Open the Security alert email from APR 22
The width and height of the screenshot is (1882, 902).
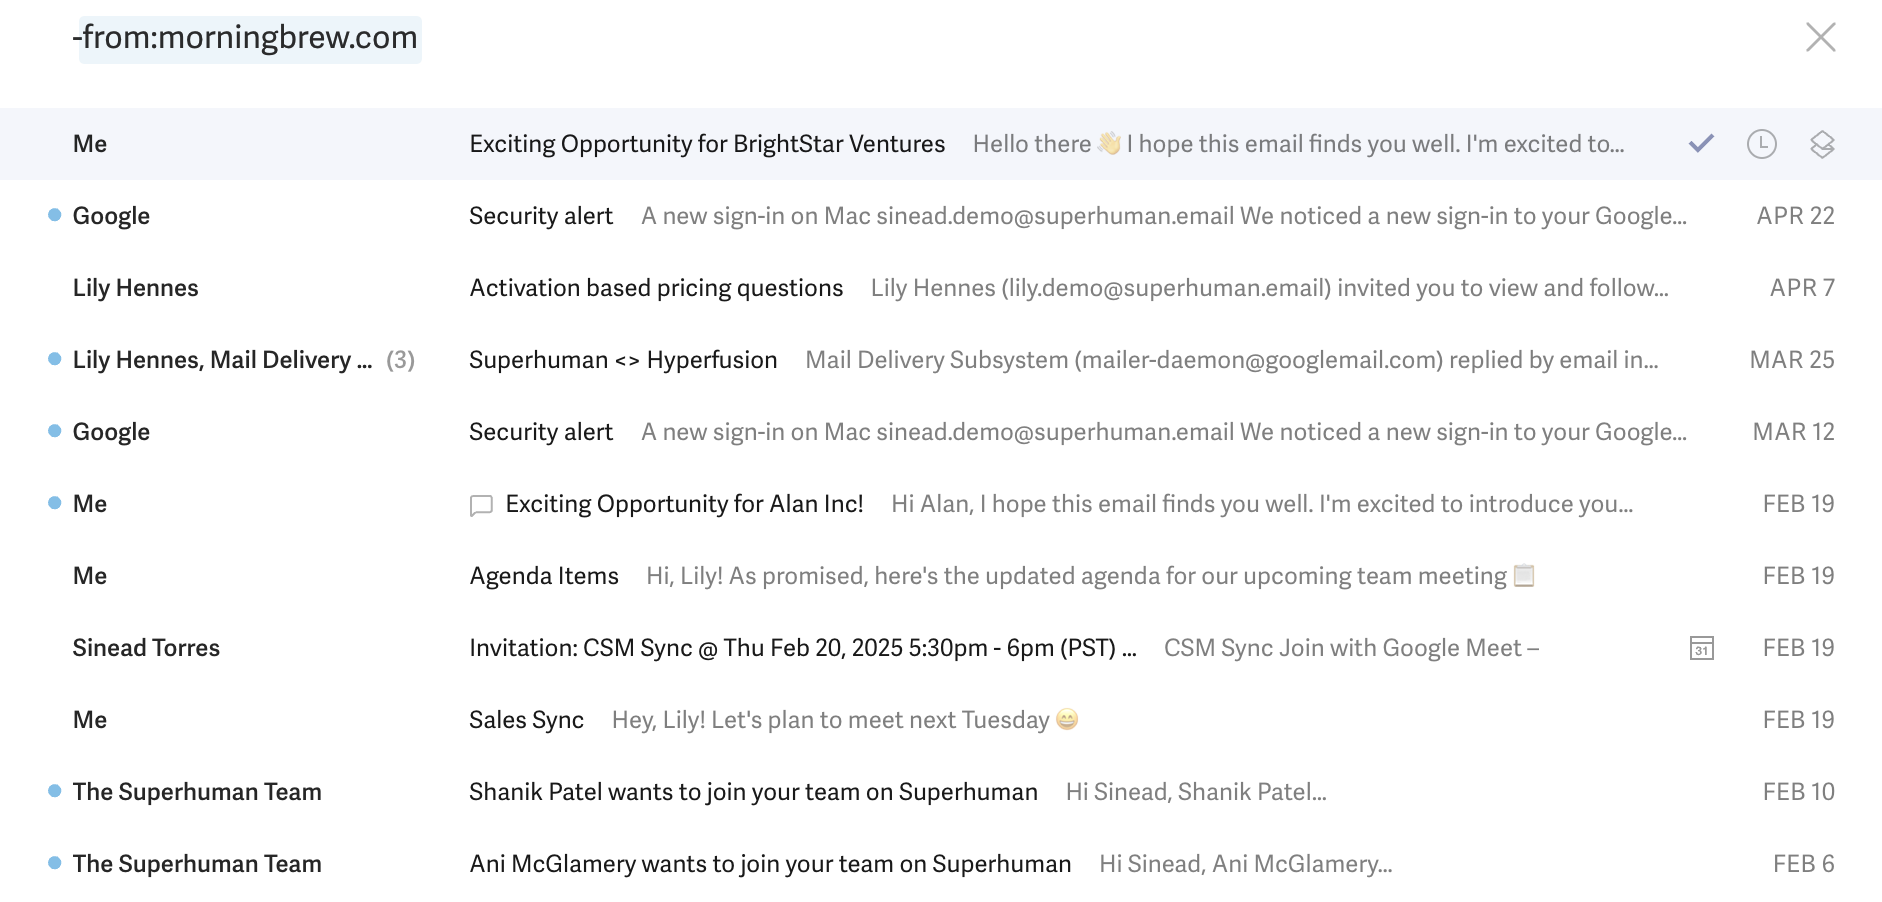point(941,216)
